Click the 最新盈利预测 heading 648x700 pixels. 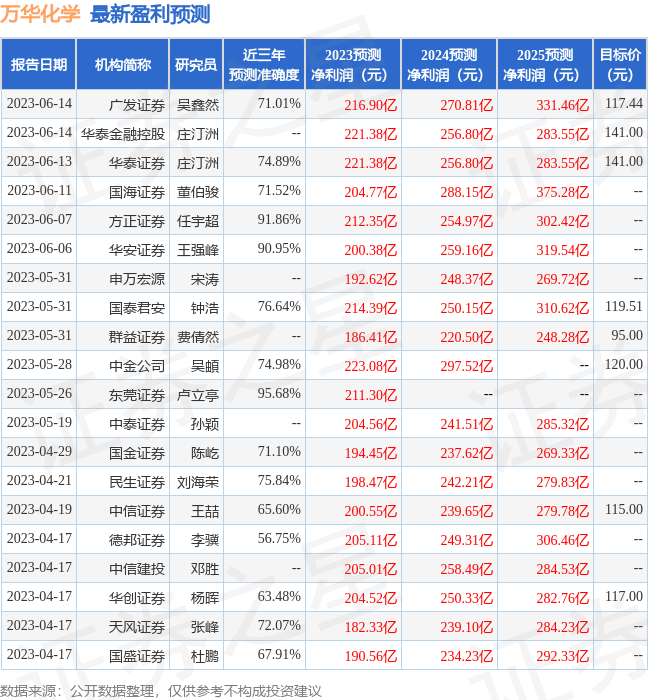[150, 14]
